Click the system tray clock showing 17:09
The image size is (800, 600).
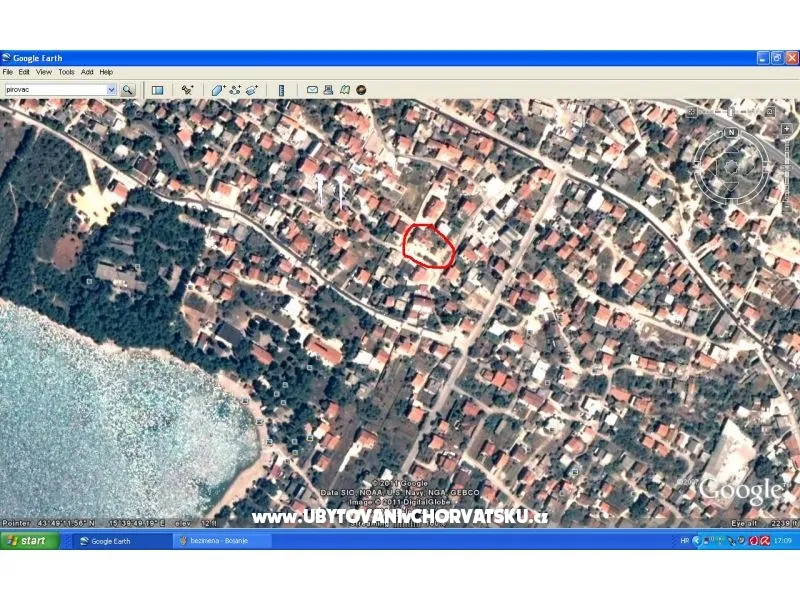783,541
